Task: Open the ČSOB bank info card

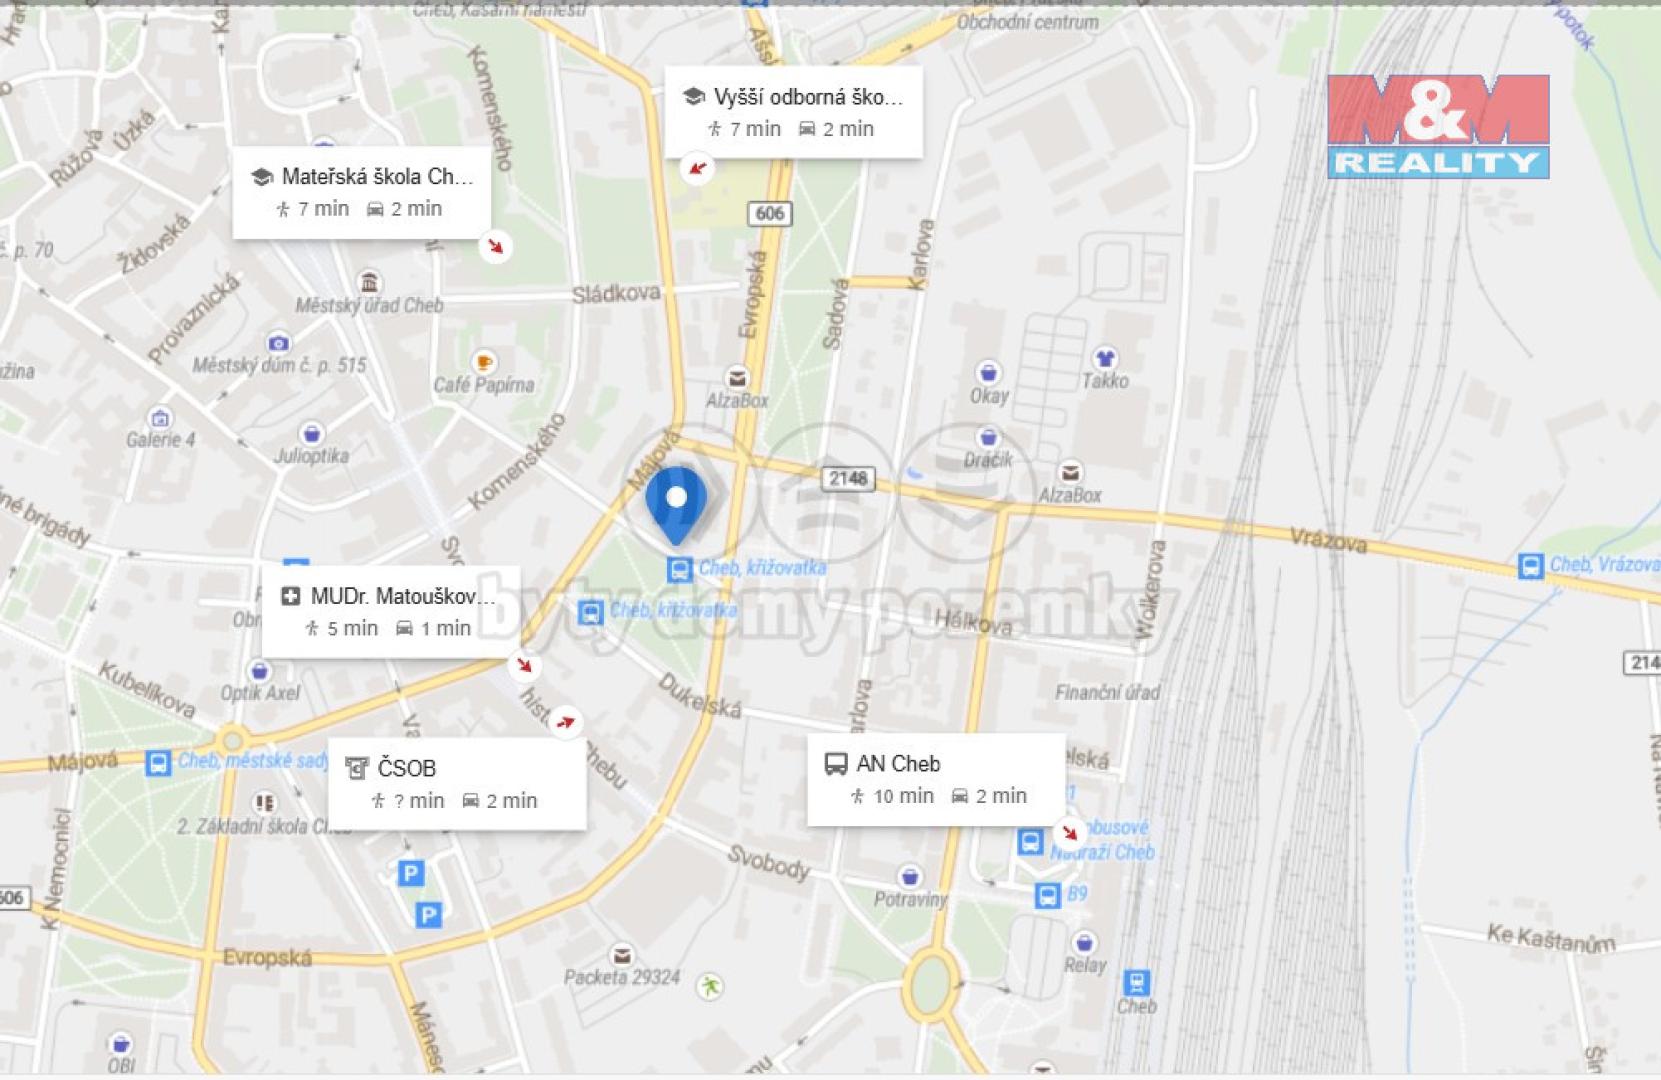Action: click(x=457, y=784)
